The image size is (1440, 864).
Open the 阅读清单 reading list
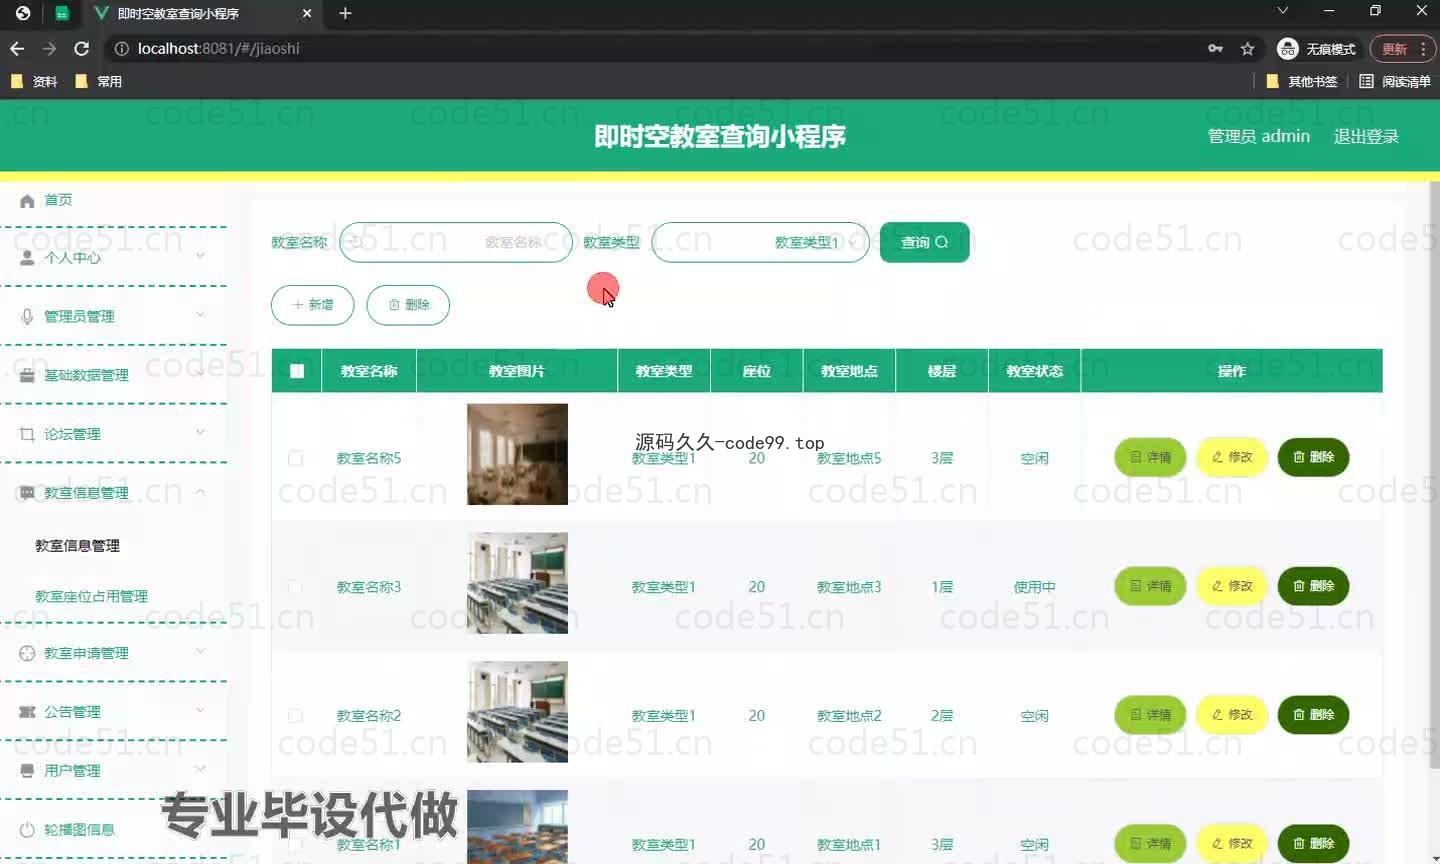(1395, 81)
